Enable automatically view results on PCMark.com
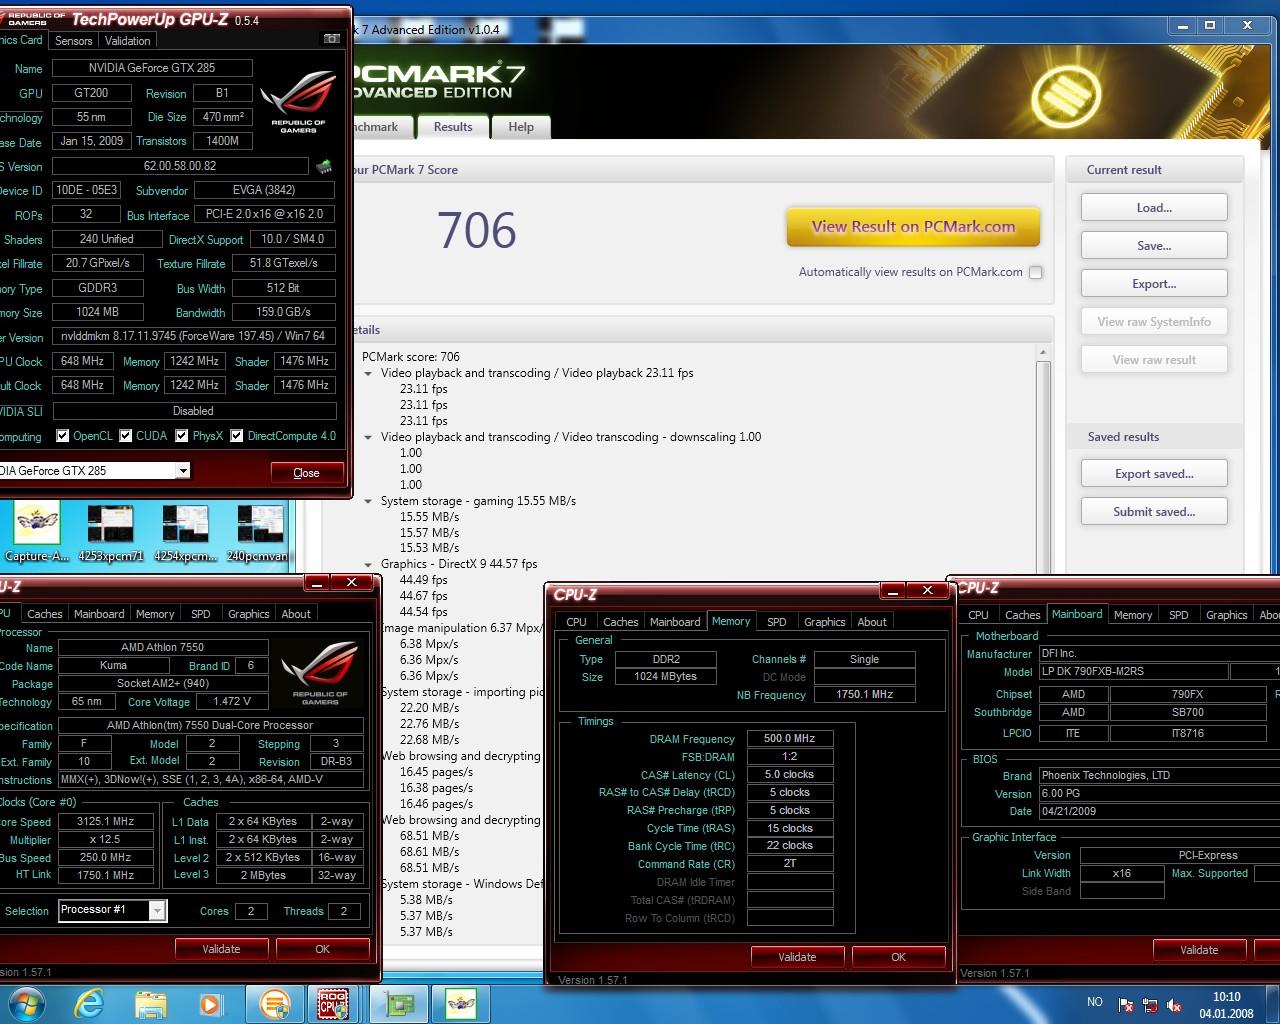 point(1036,272)
